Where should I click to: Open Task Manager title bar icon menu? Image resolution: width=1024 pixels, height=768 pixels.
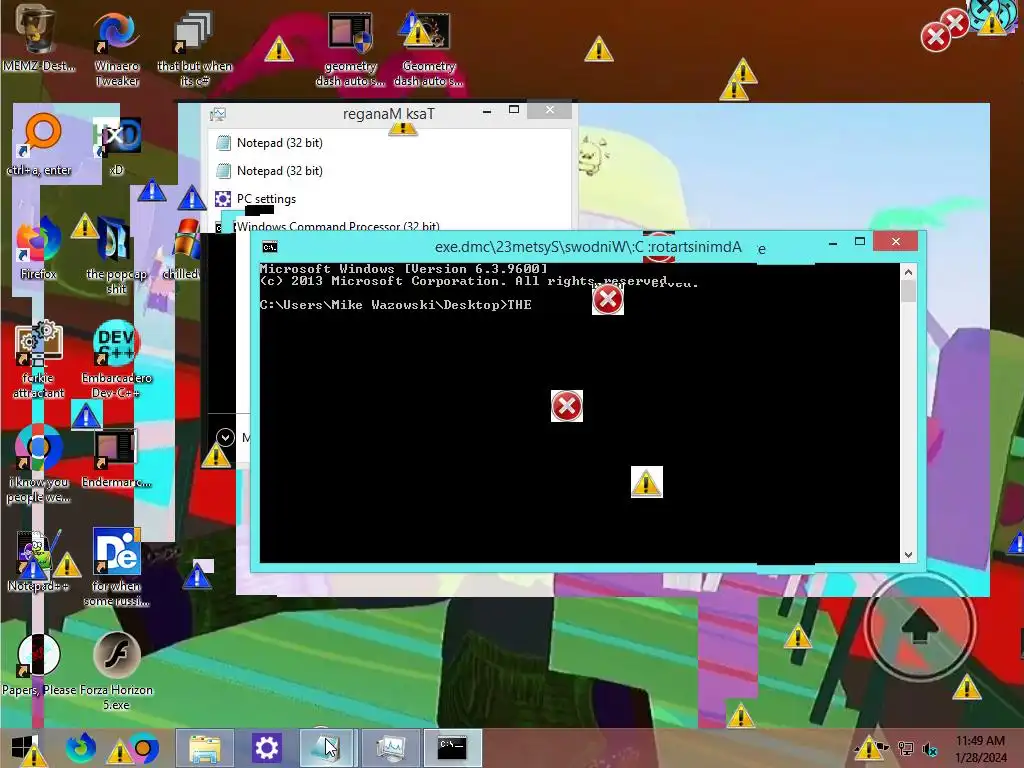[217, 114]
